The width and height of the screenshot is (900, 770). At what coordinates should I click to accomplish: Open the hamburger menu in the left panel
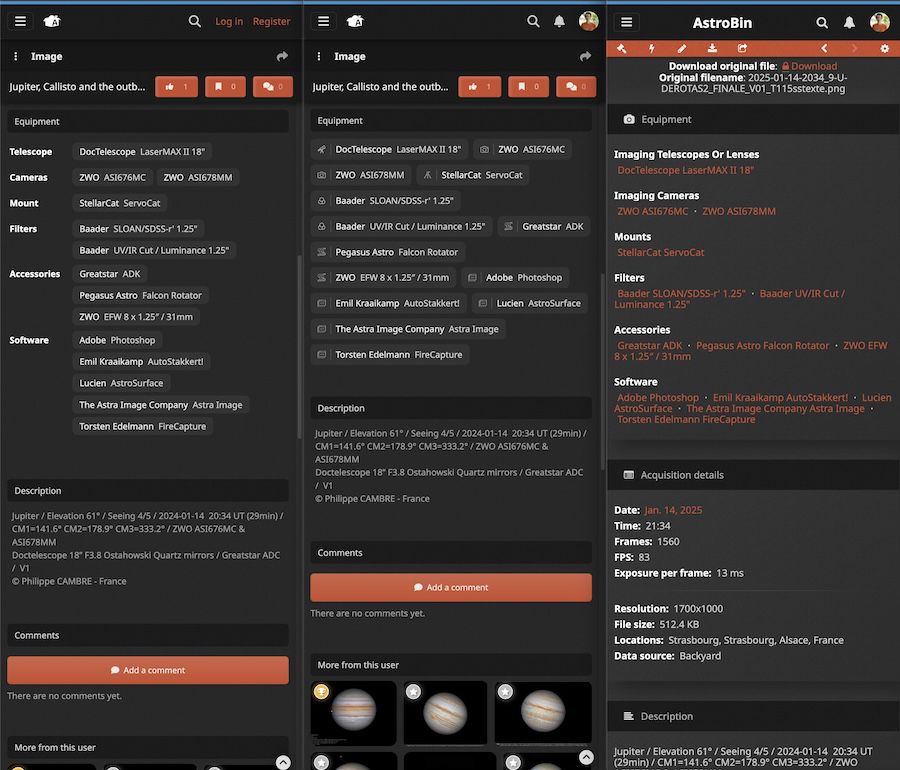point(20,21)
